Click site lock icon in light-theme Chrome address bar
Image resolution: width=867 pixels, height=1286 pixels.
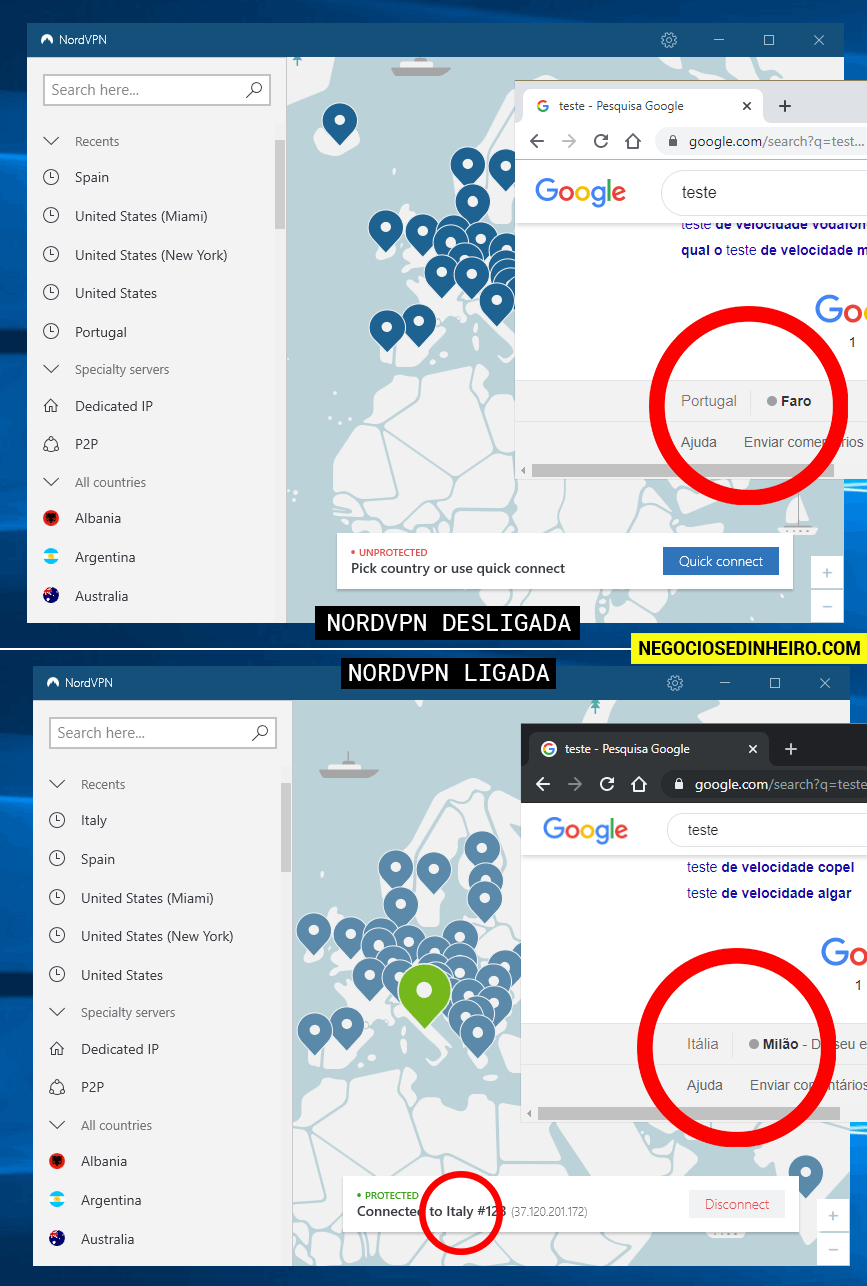point(673,141)
